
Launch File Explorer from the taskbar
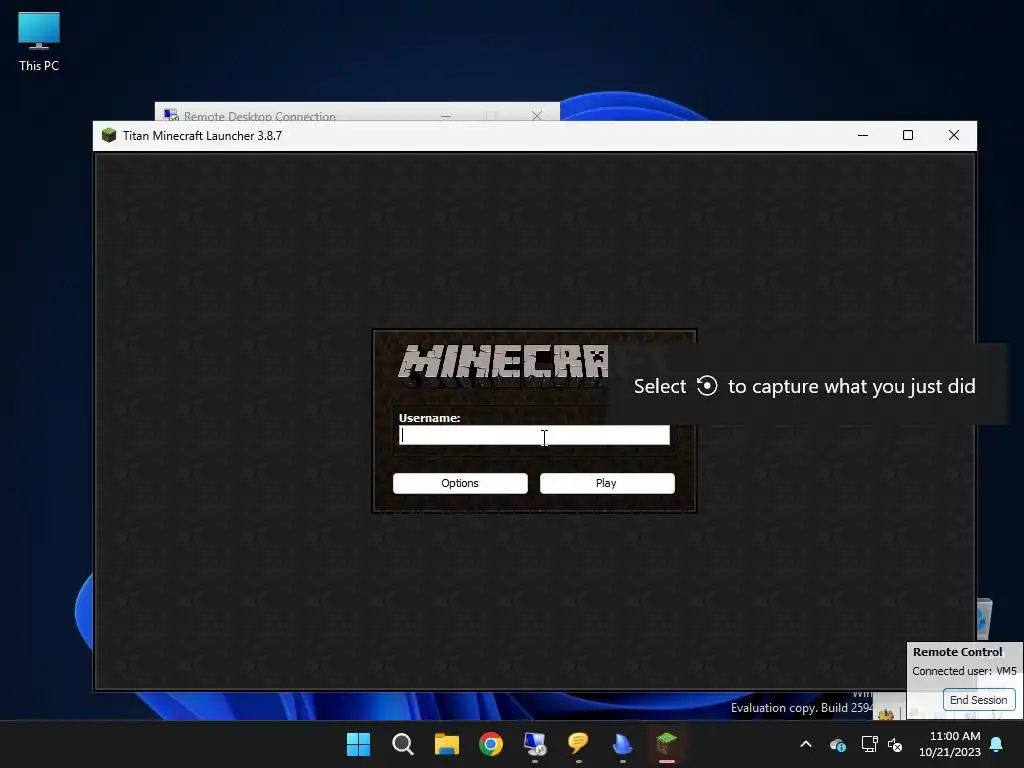point(447,744)
